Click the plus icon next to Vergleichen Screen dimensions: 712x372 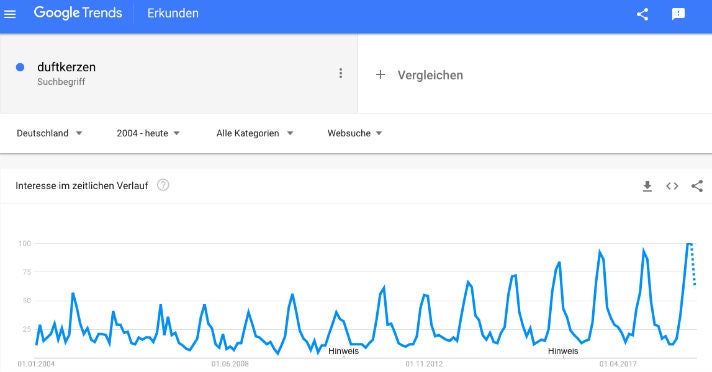[x=381, y=74]
